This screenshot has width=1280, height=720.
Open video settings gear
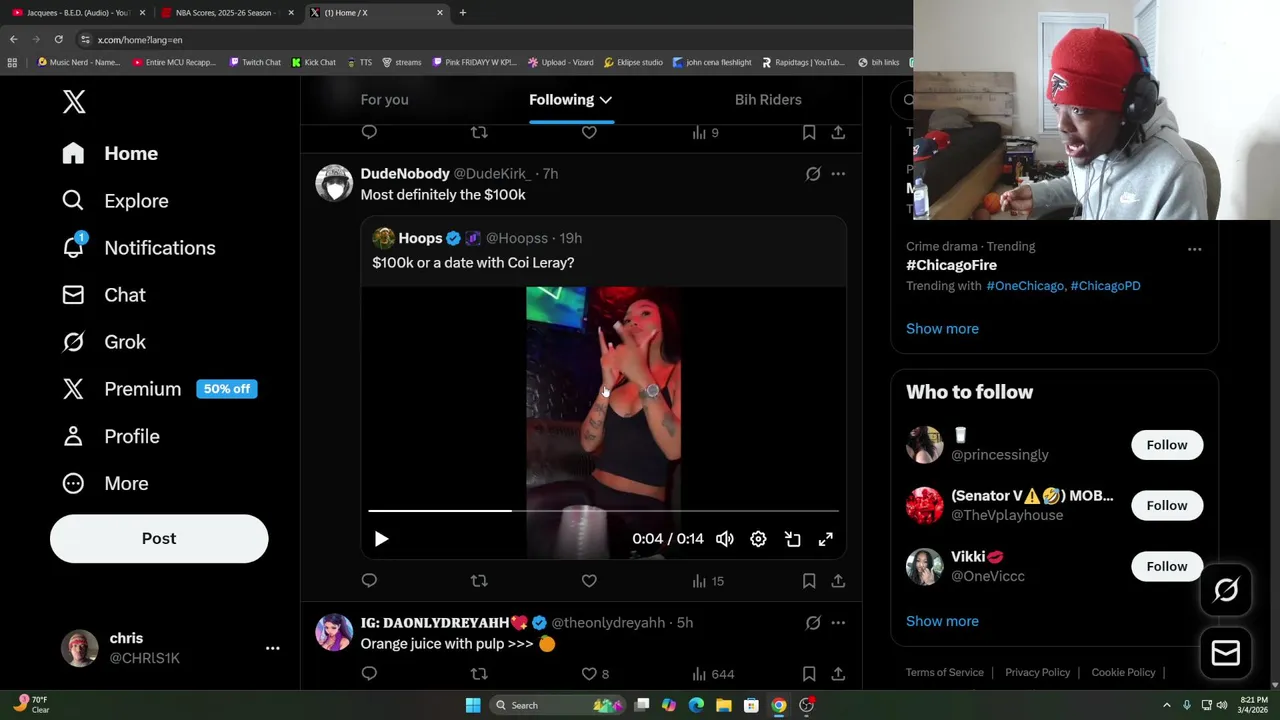pos(758,539)
